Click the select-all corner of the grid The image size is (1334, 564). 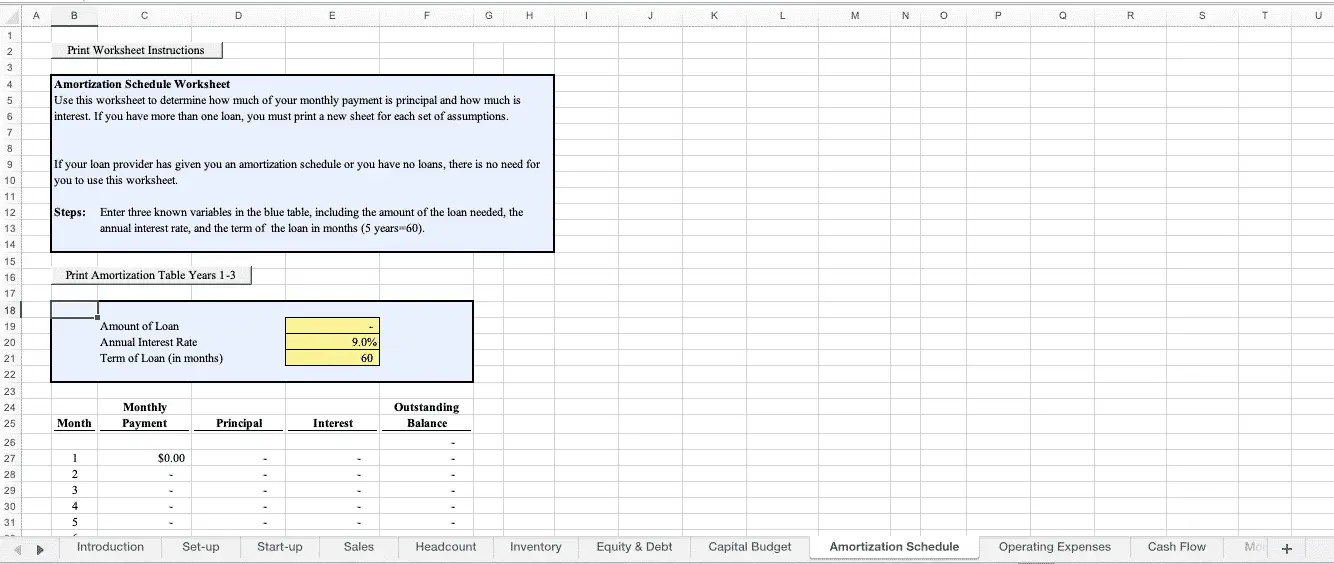pyautogui.click(x=10, y=15)
